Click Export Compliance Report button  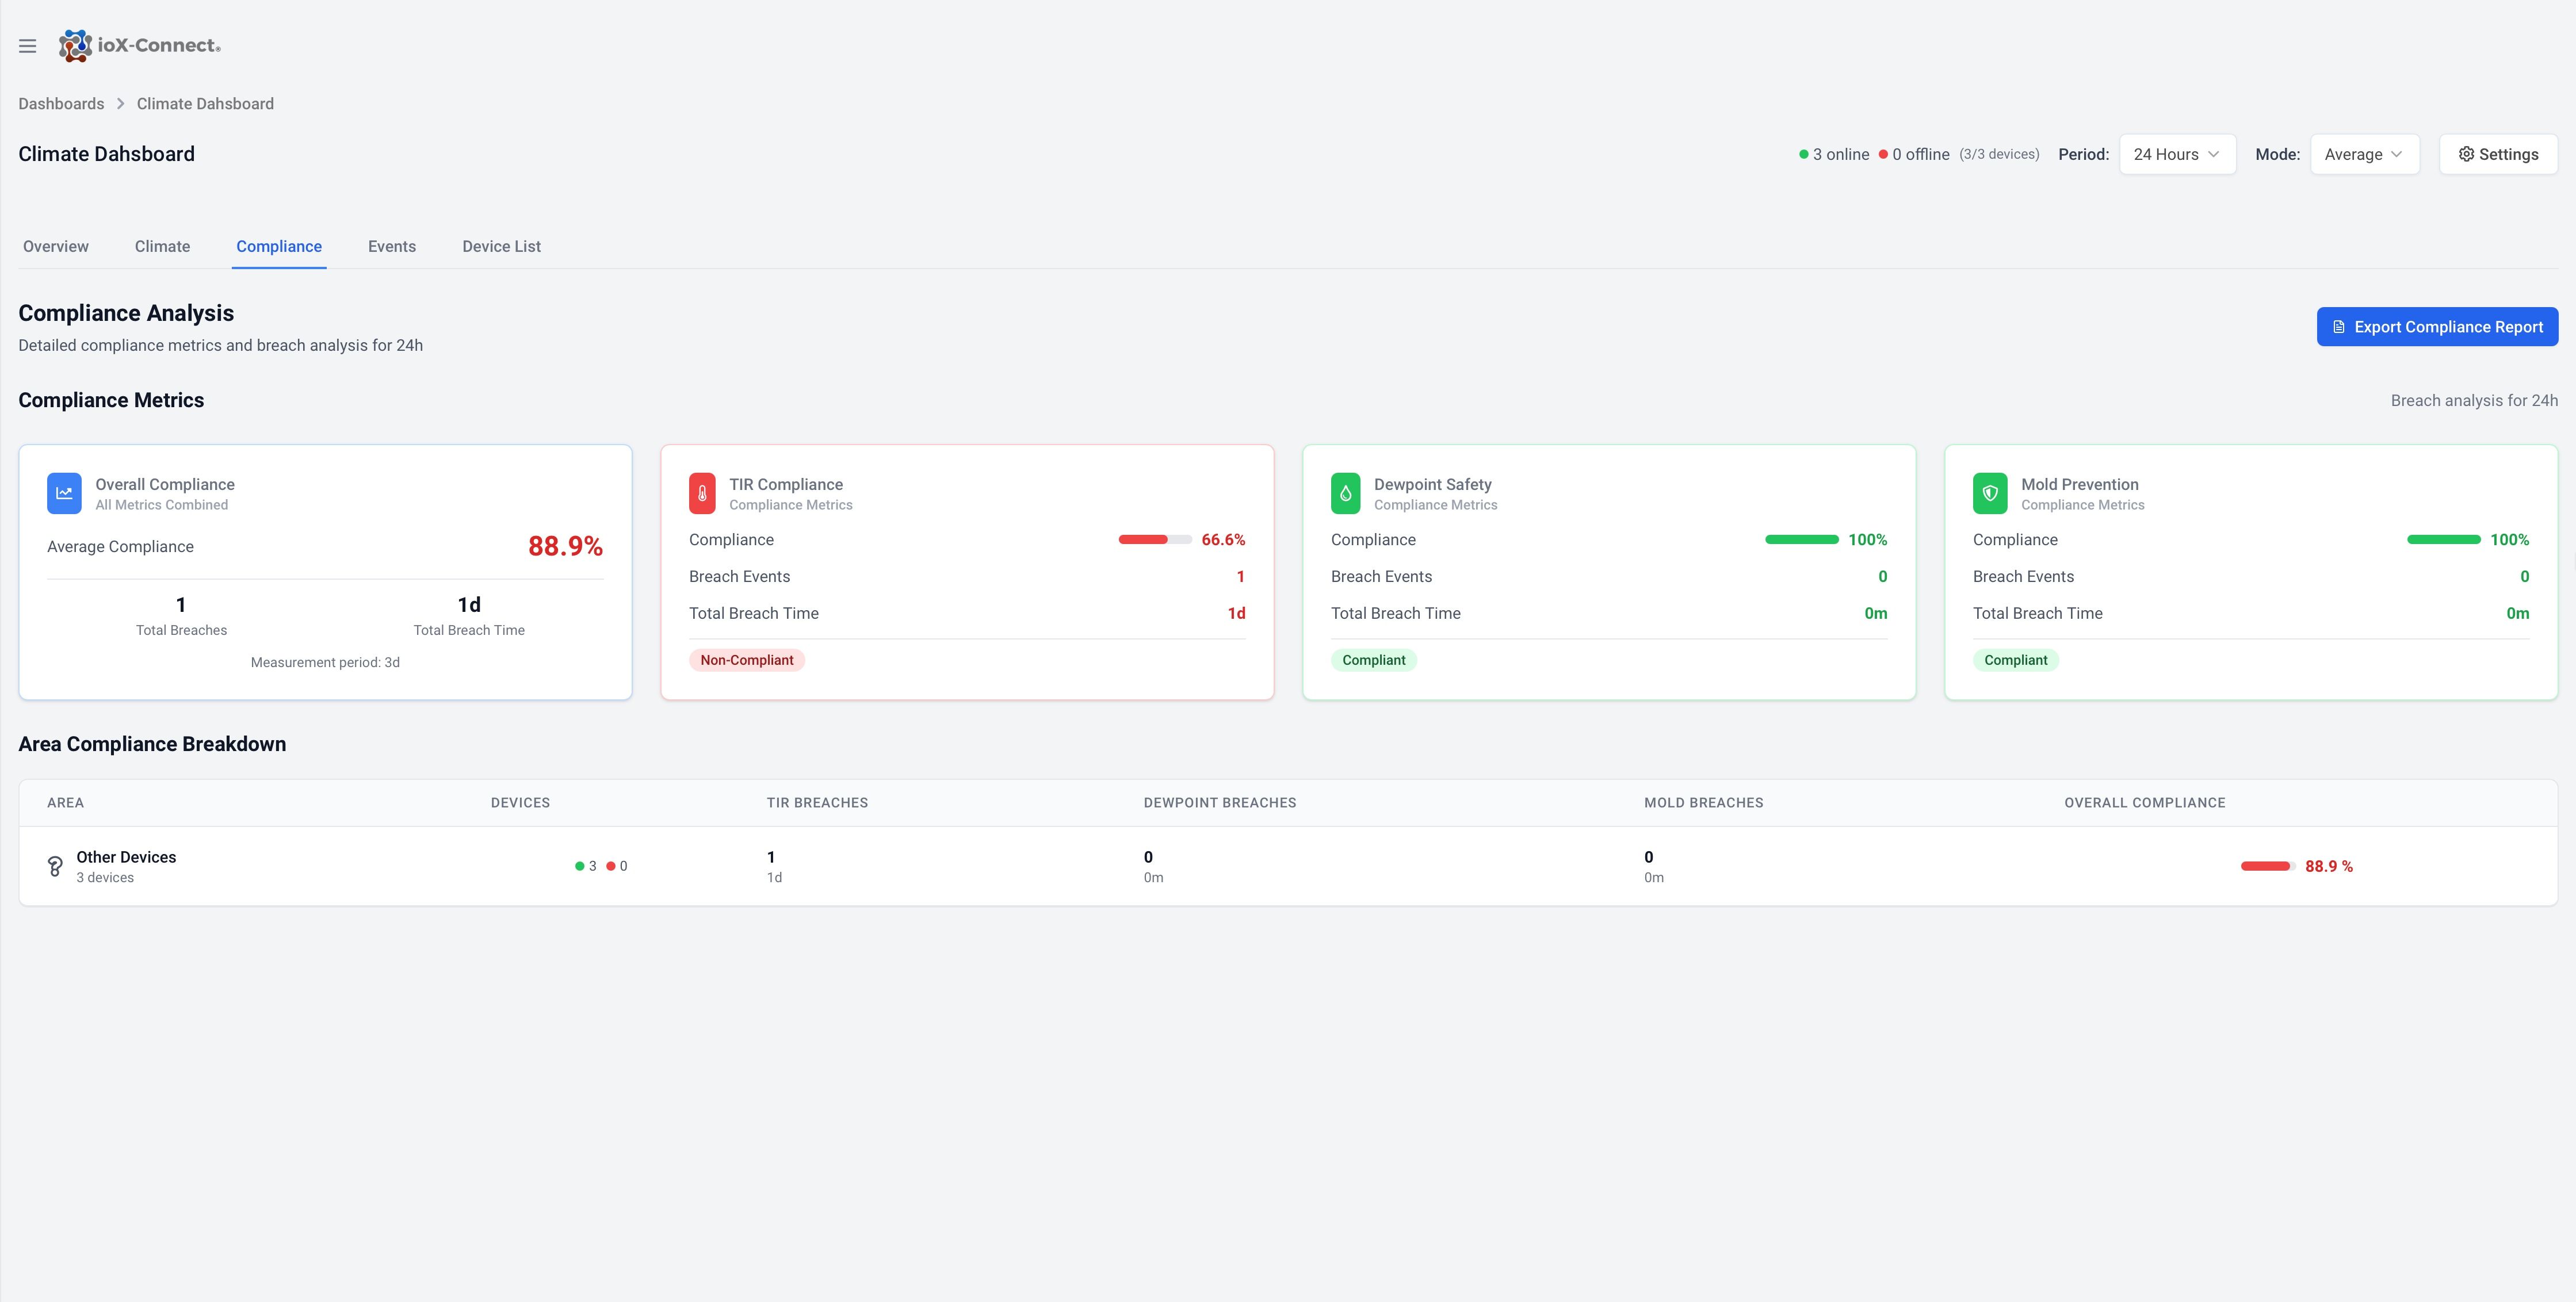point(2436,327)
